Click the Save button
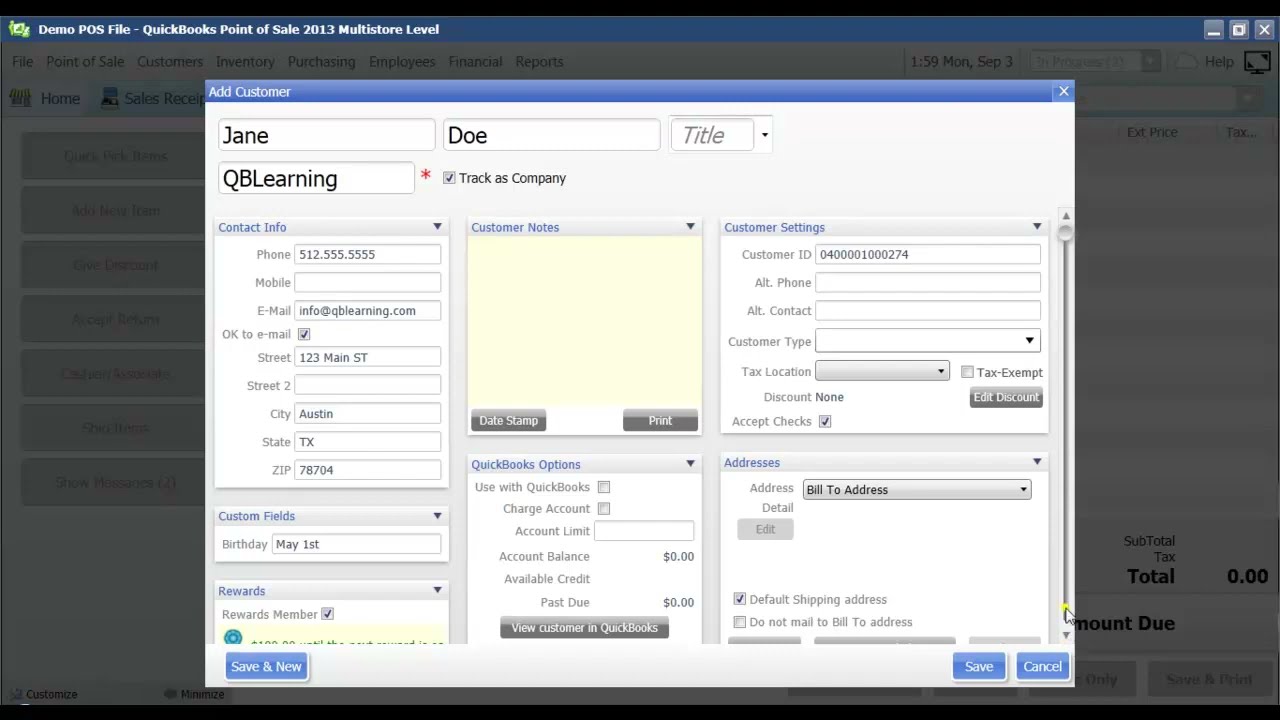1280x720 pixels. (x=979, y=666)
